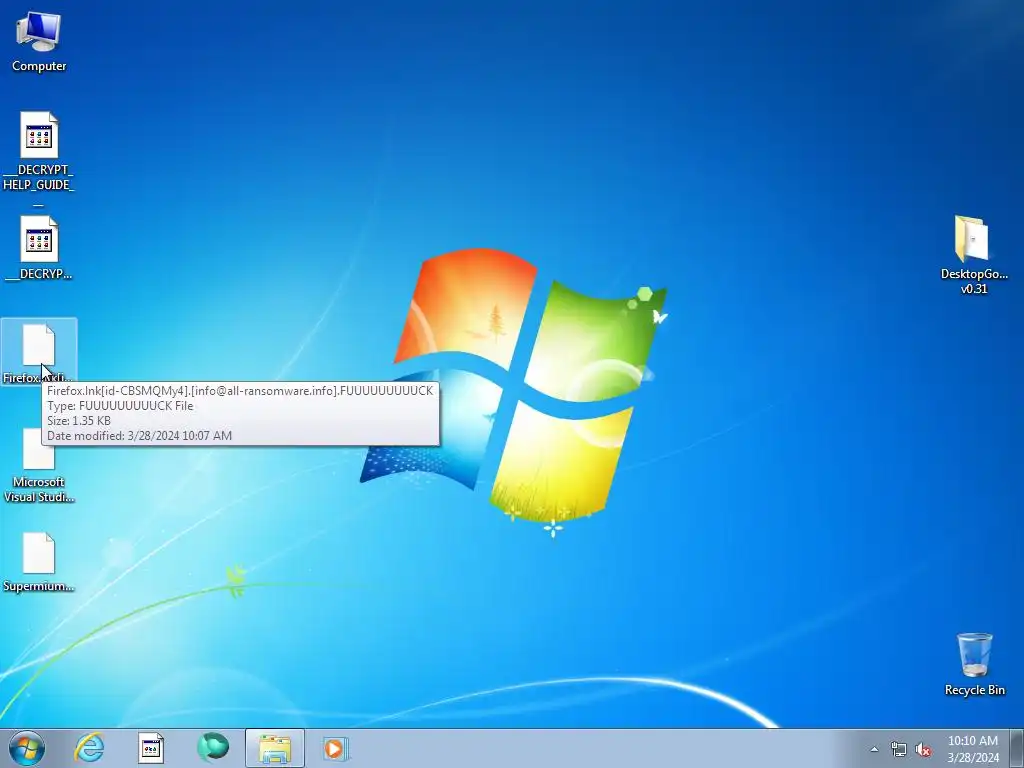Viewport: 1024px width, 768px height.
Task: Select the __DECRYPT_HELP_GUIDE__ file icon
Action: pyautogui.click(x=39, y=159)
